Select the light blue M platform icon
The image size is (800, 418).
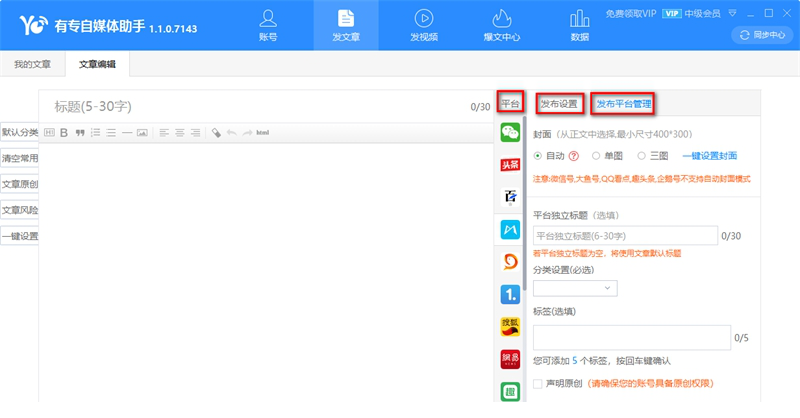click(x=510, y=230)
